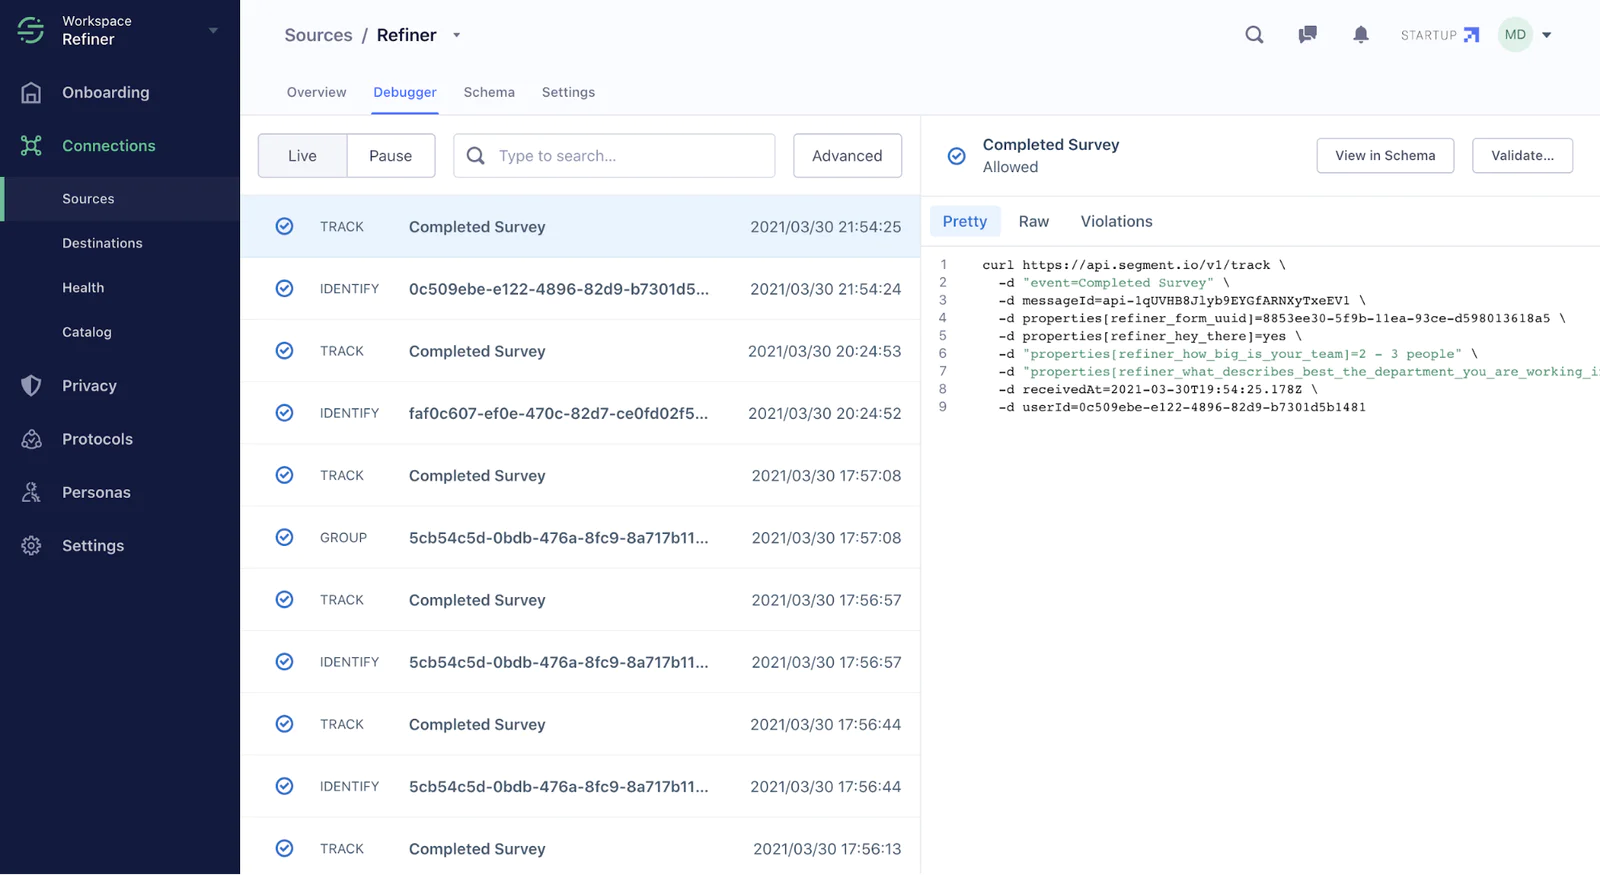Show the Pretty payload view
Screen dimensions: 1600x875
pyautogui.click(x=965, y=221)
